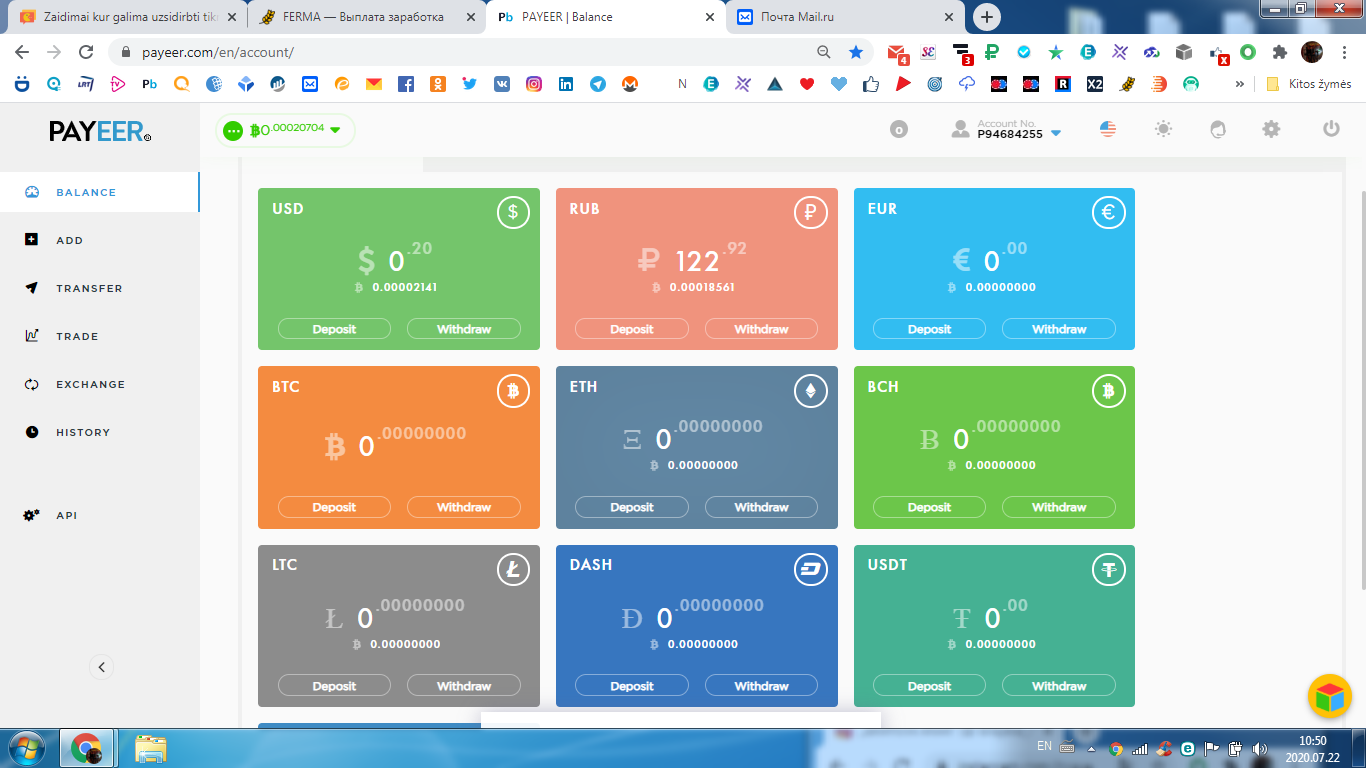Click the US flag language icon
Viewport: 1366px width, 768px height.
[x=1108, y=129]
